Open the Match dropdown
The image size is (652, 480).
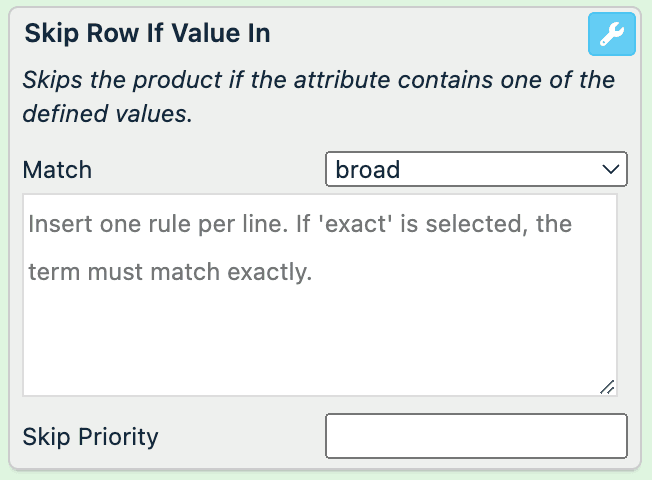(476, 170)
